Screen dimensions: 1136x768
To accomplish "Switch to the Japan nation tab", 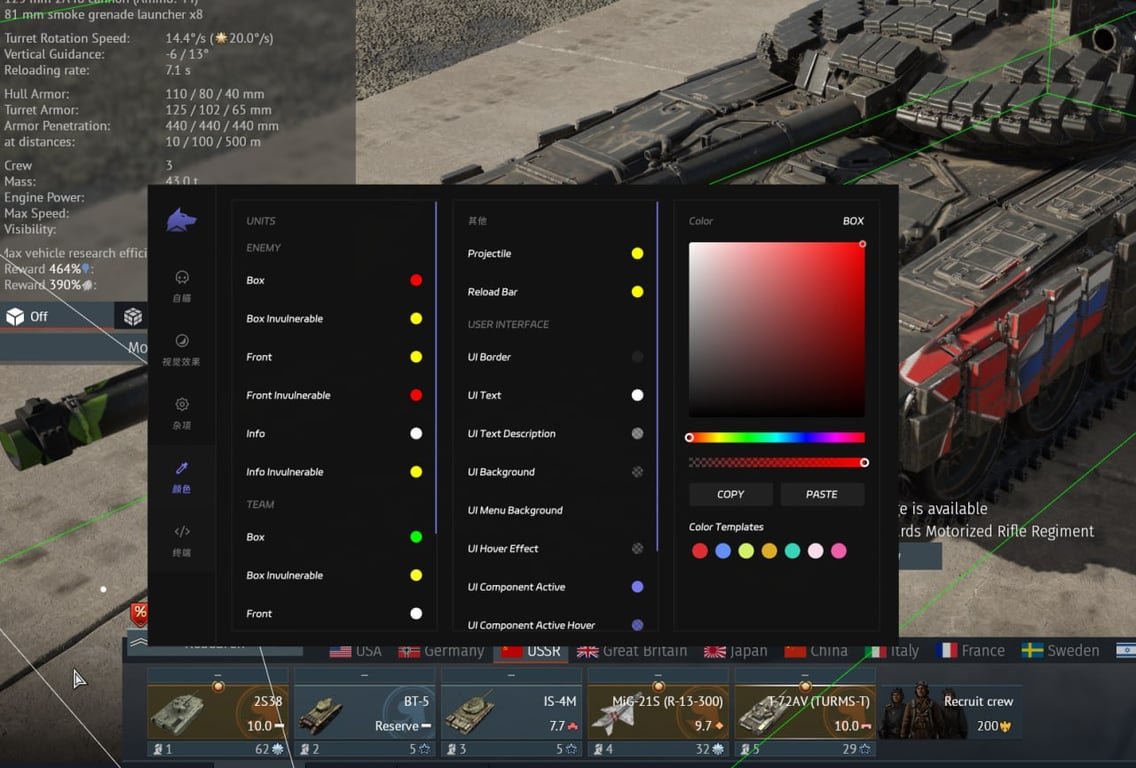I will pos(736,651).
